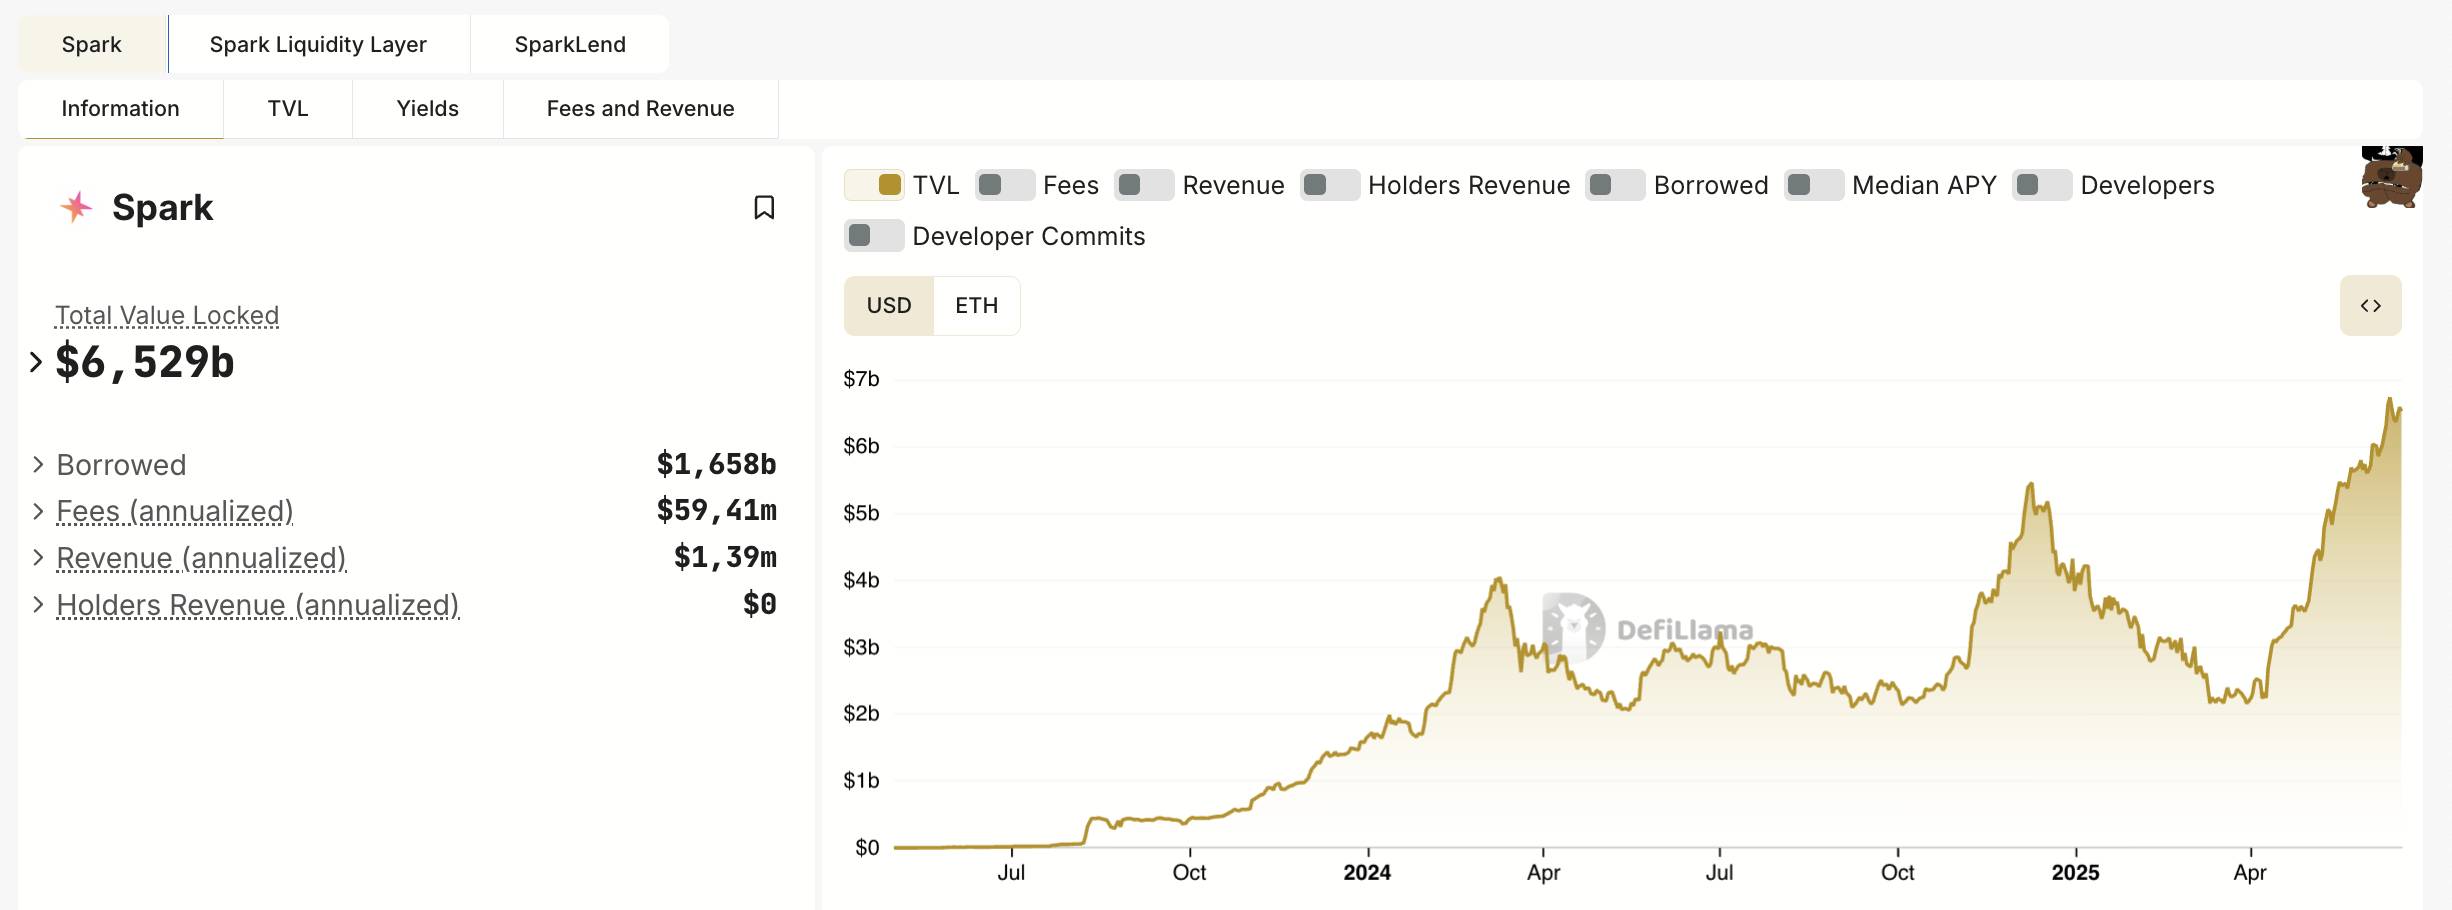The image size is (2452, 910).
Task: Enable the Developers chart series
Action: (x=2042, y=185)
